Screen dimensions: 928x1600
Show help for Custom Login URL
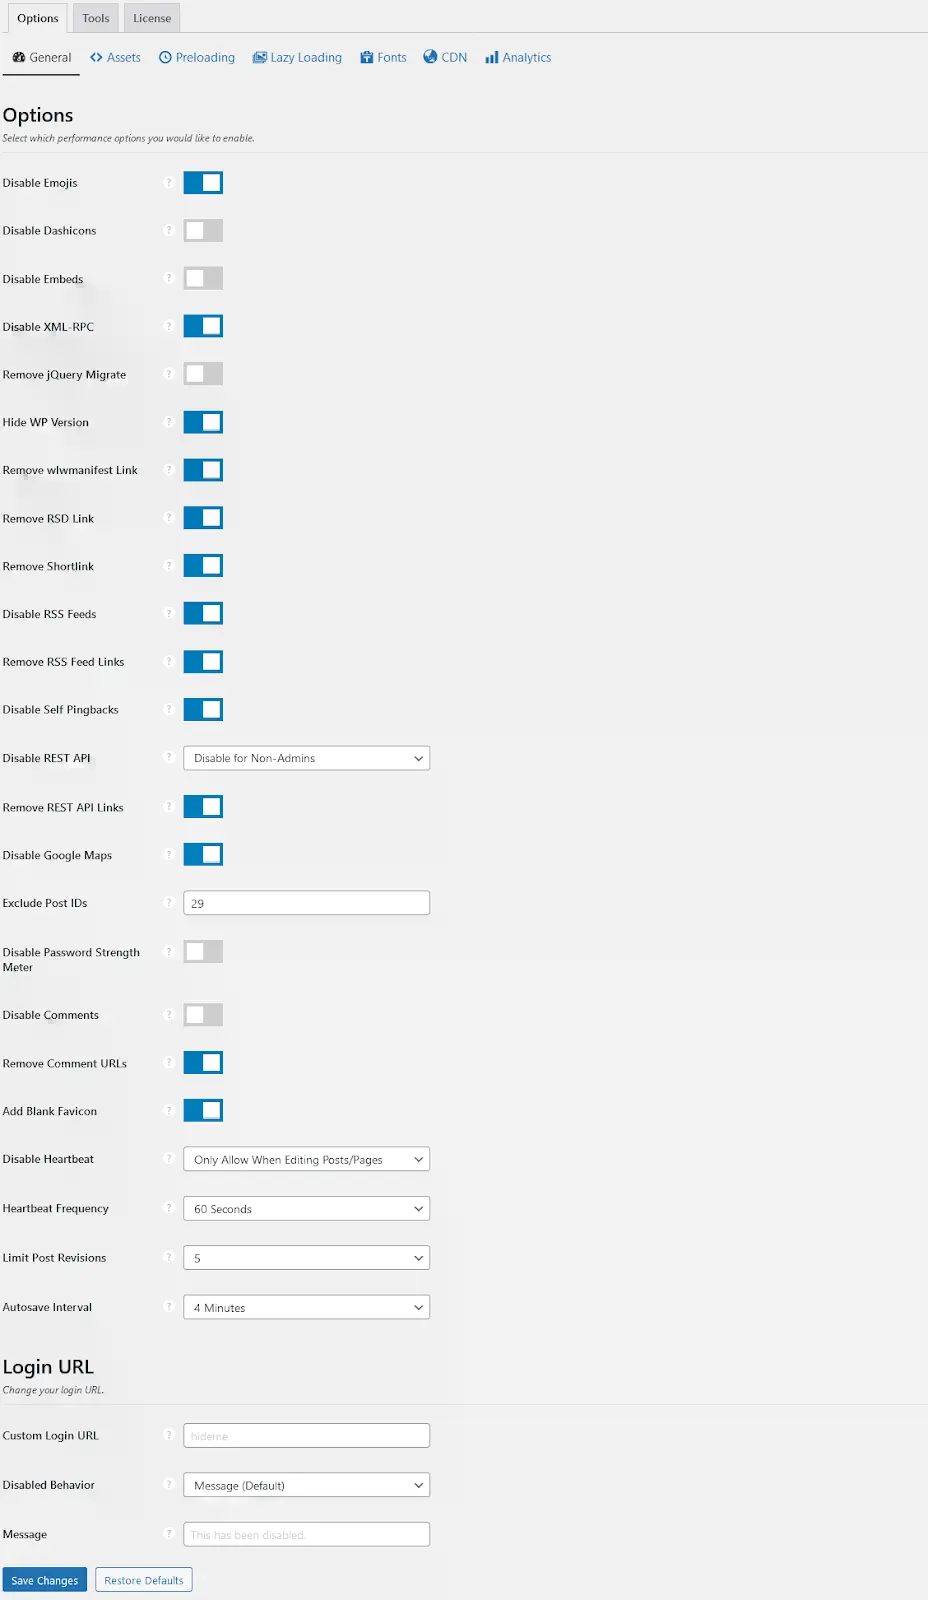point(168,1435)
